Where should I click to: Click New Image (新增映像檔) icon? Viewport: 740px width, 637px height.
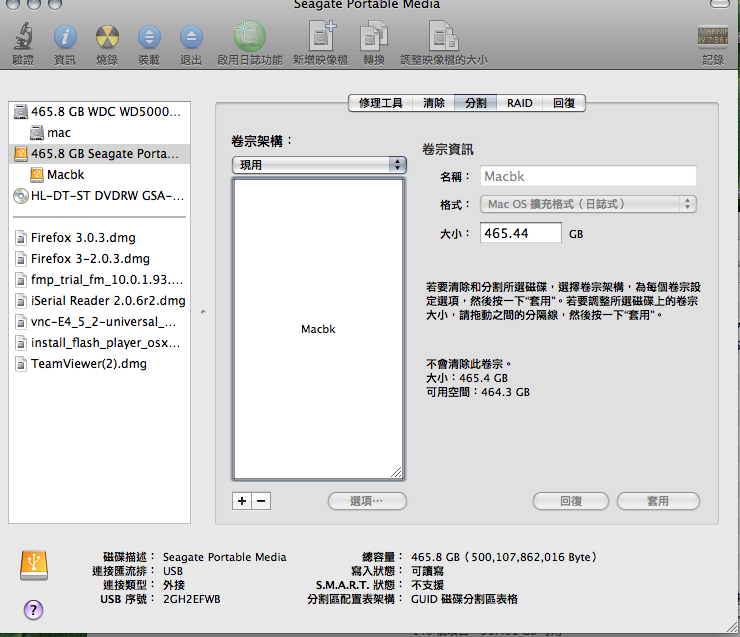tap(321, 36)
